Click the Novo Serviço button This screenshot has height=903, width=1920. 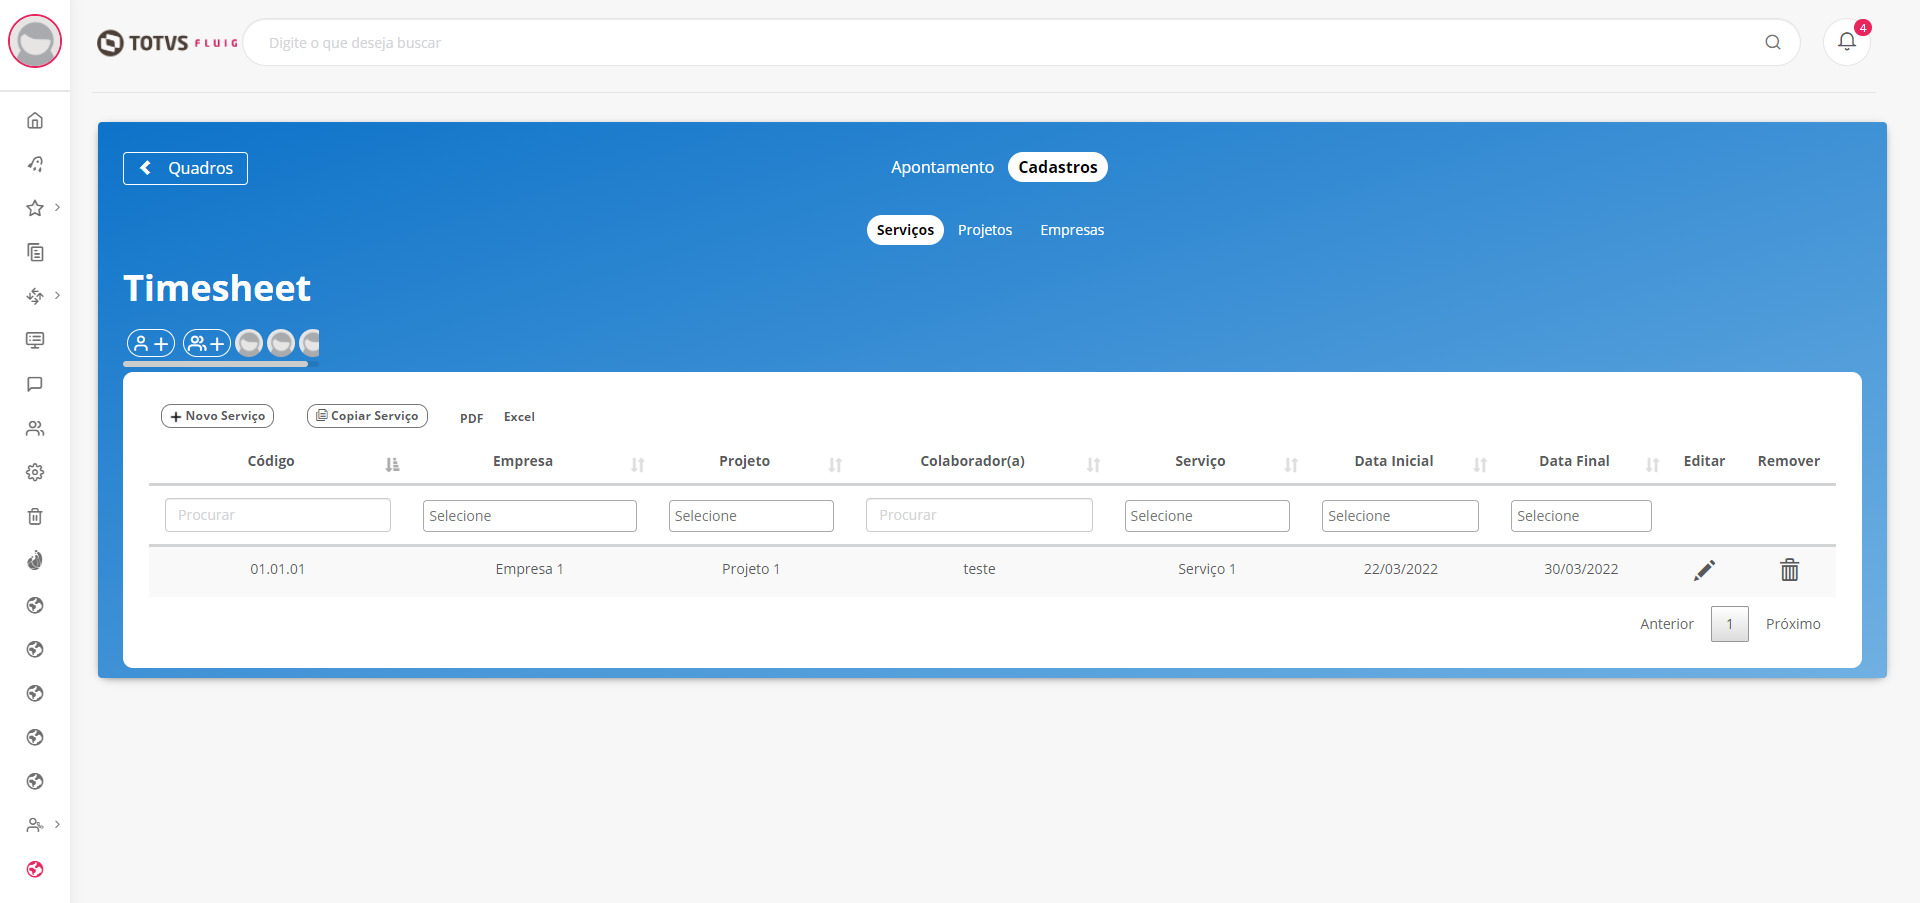[217, 416]
